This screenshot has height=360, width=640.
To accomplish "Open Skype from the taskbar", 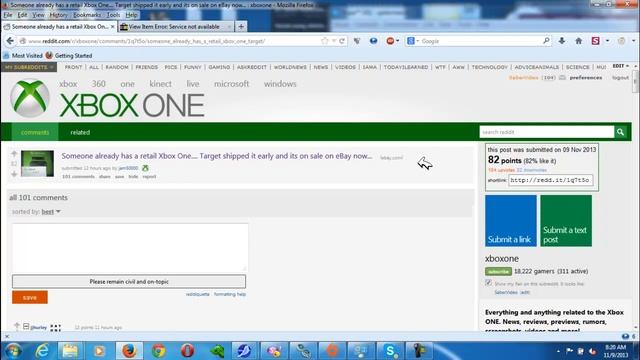I will 390,351.
